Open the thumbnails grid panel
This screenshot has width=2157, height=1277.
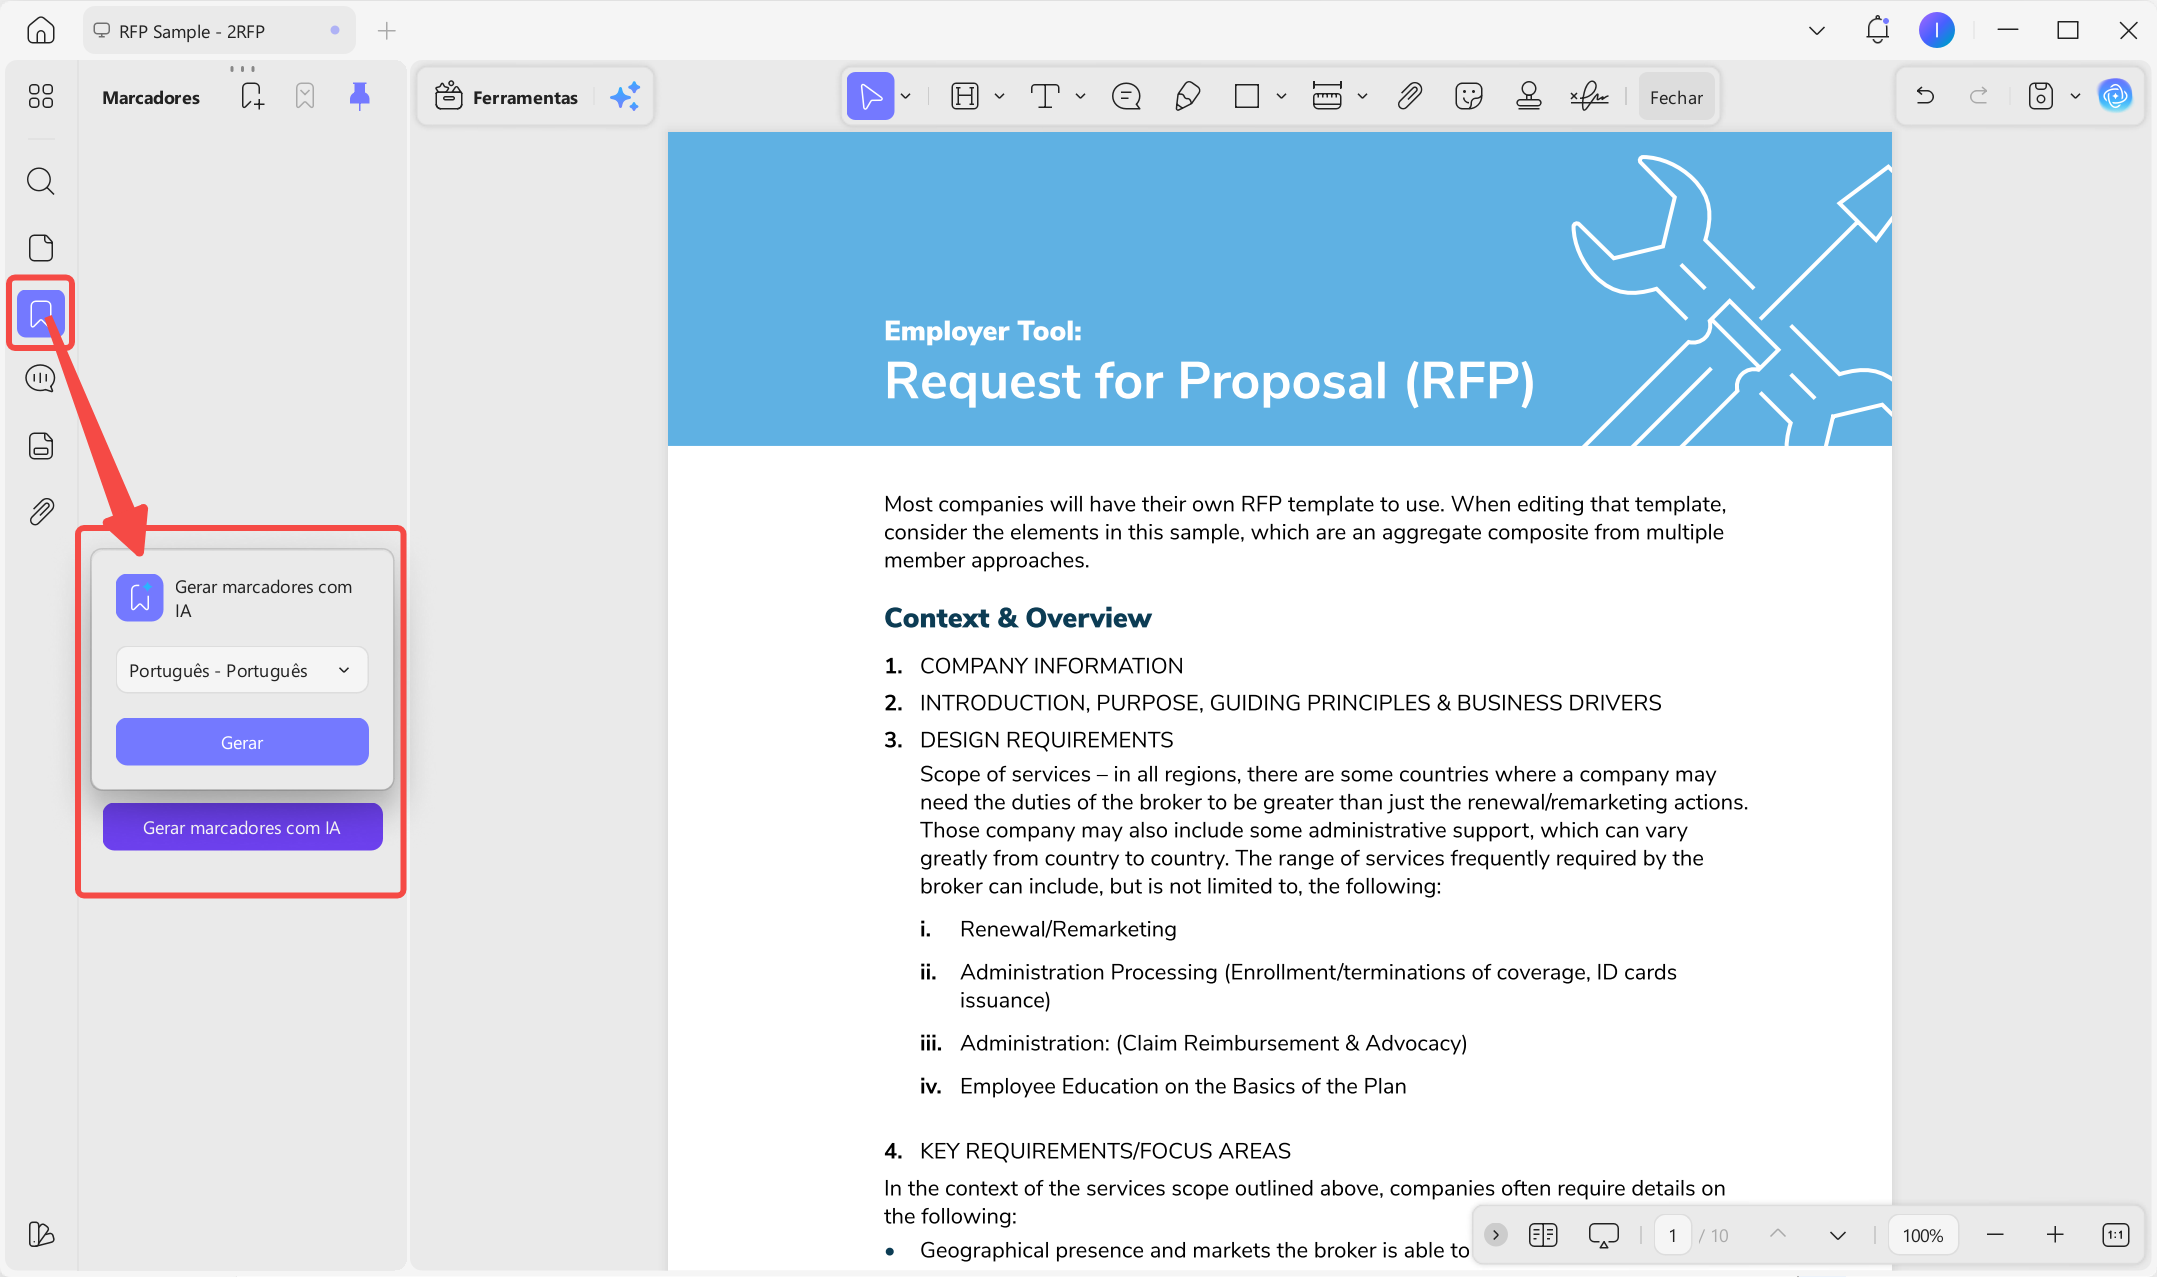click(x=41, y=96)
